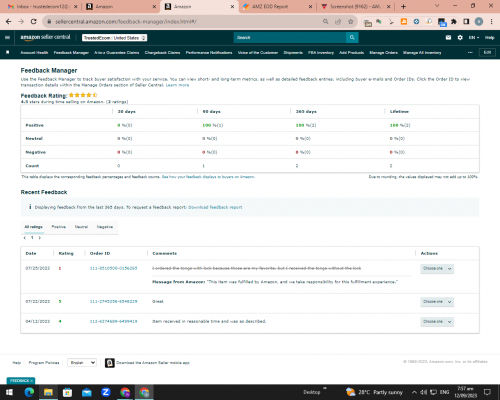
Task: Open the mail messages icon
Action: 448,38
